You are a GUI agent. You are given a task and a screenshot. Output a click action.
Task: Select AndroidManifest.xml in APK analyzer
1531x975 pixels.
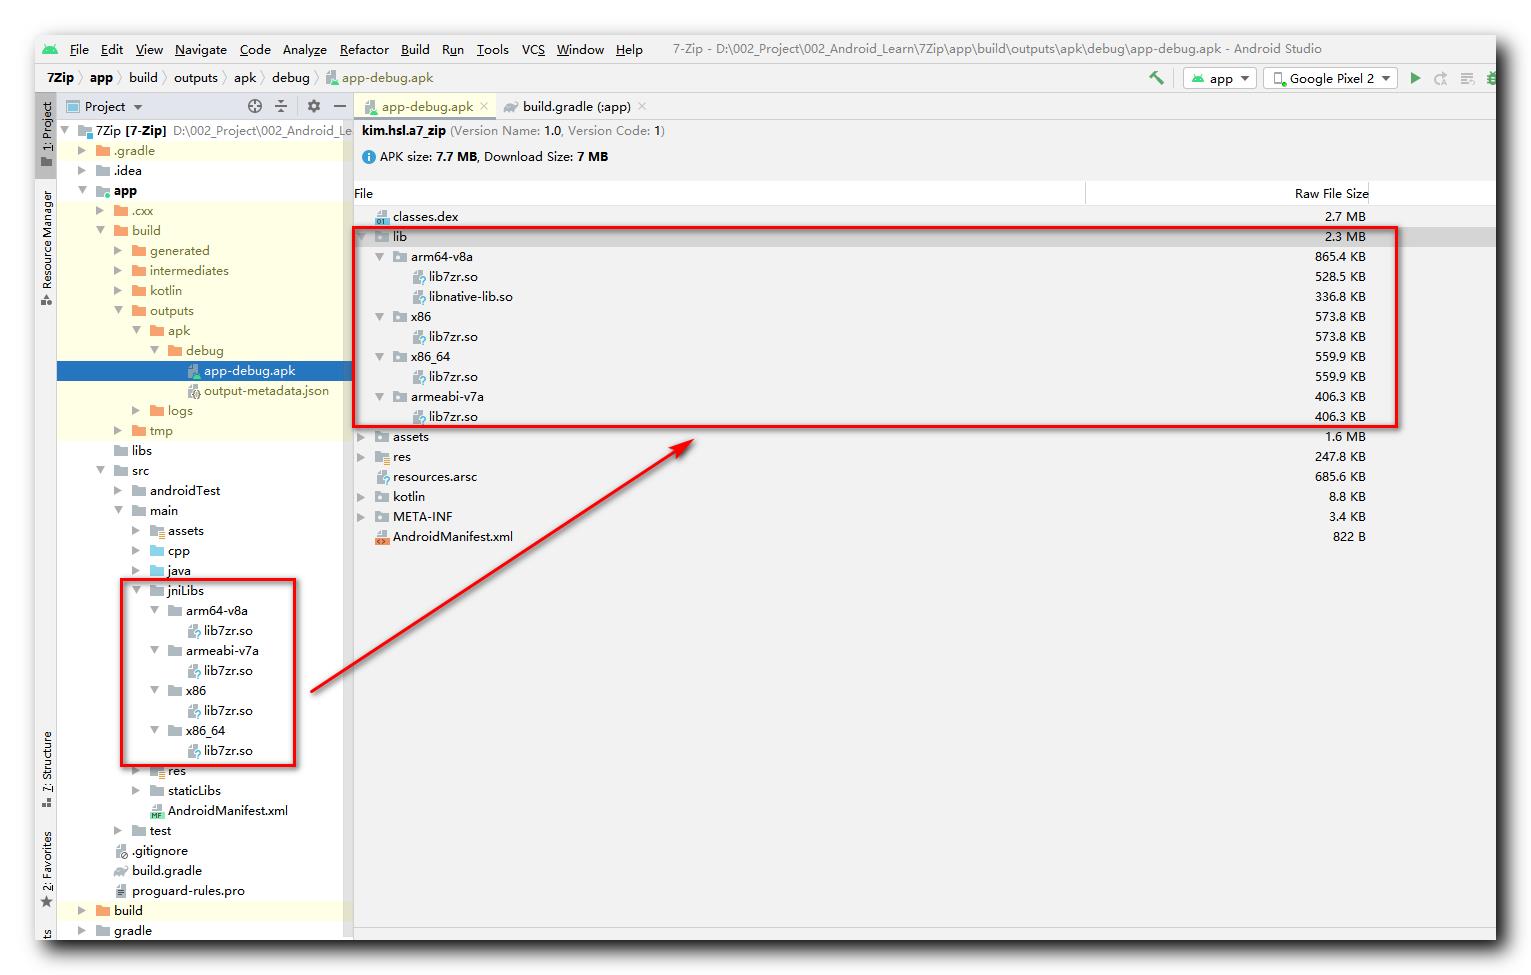pos(452,536)
